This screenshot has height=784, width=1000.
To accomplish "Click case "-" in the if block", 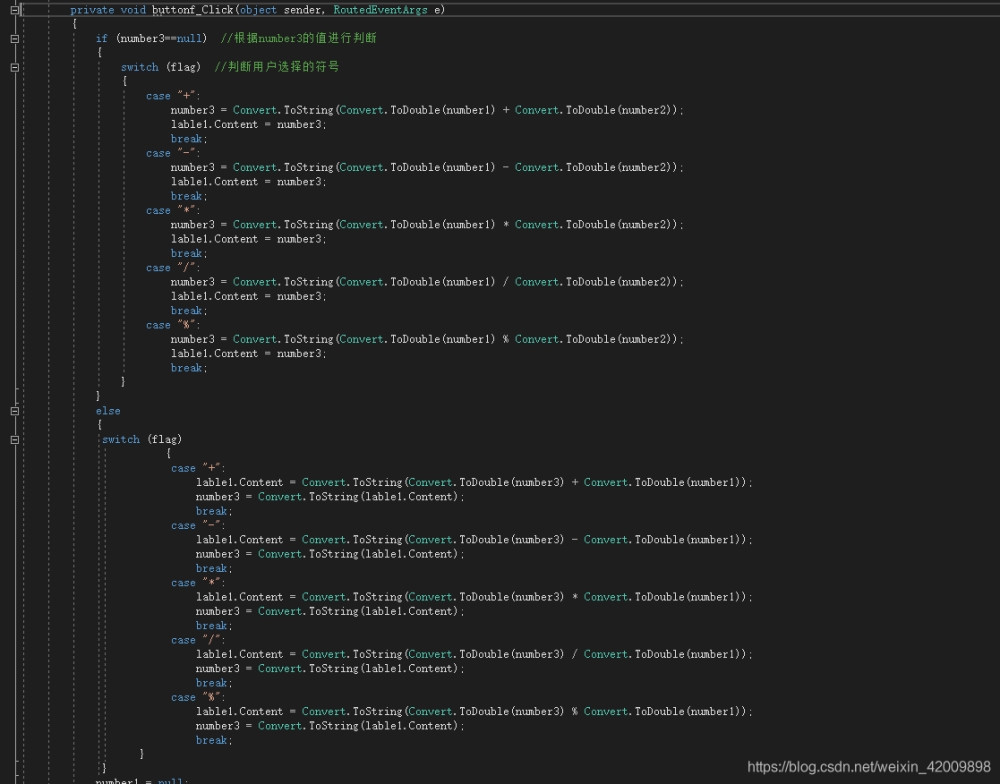I will [x=173, y=153].
